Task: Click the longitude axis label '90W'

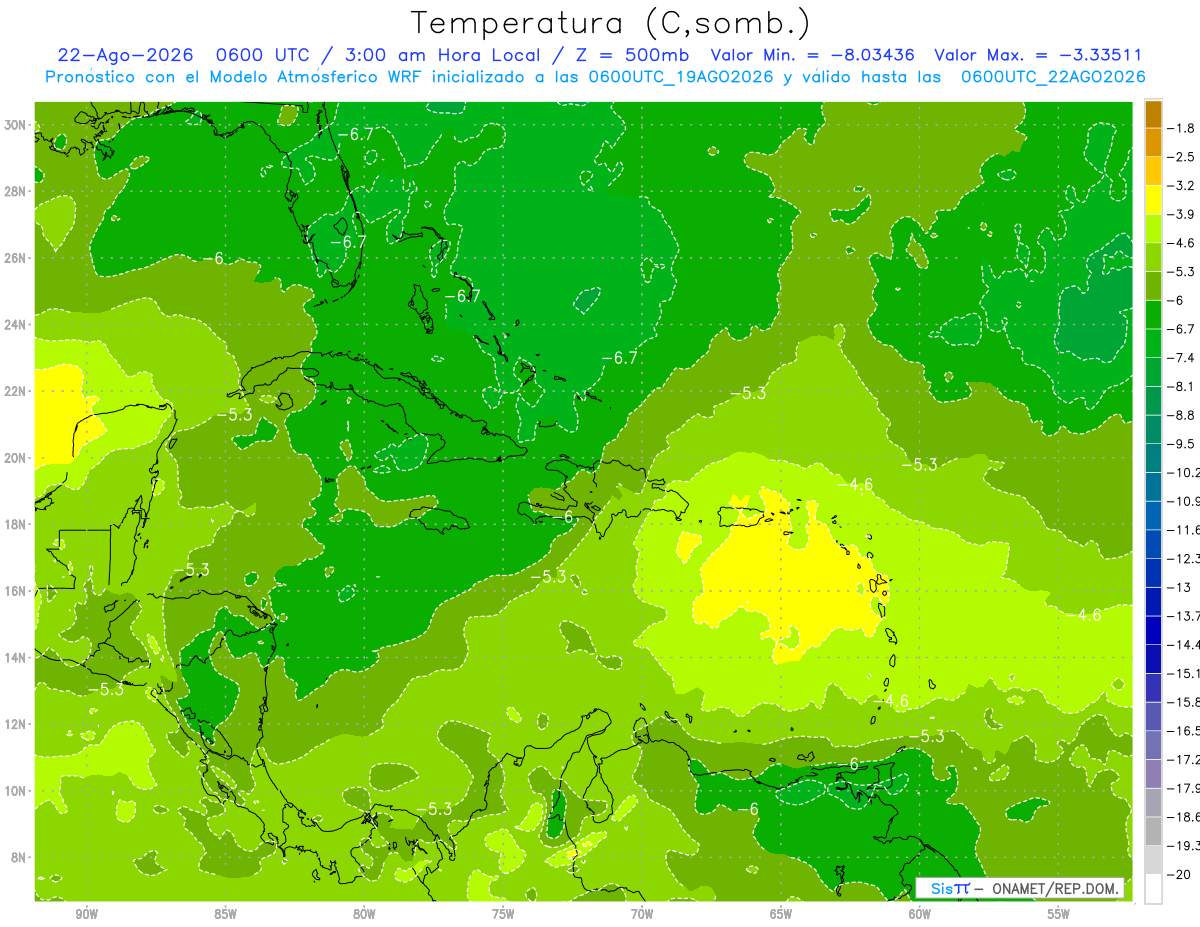Action: (x=86, y=916)
